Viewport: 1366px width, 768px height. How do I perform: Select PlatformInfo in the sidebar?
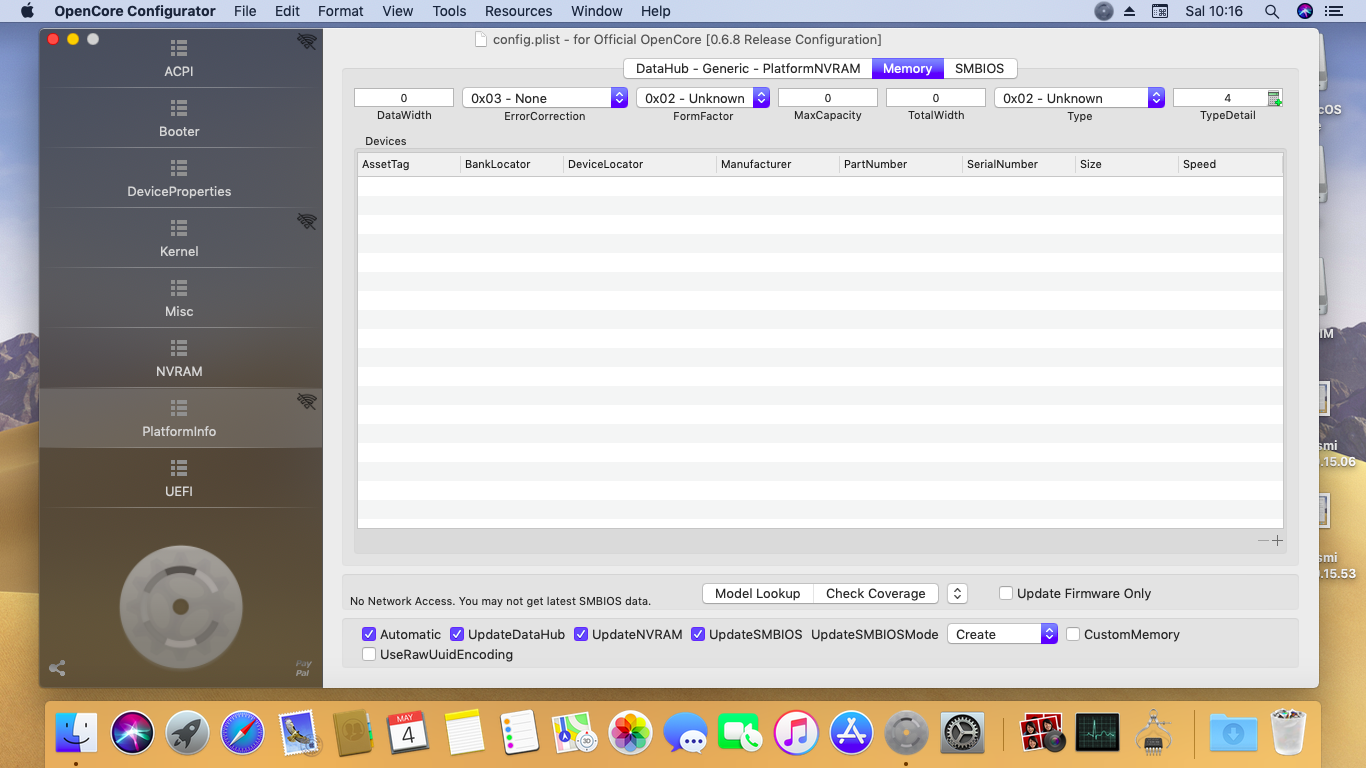[180, 418]
